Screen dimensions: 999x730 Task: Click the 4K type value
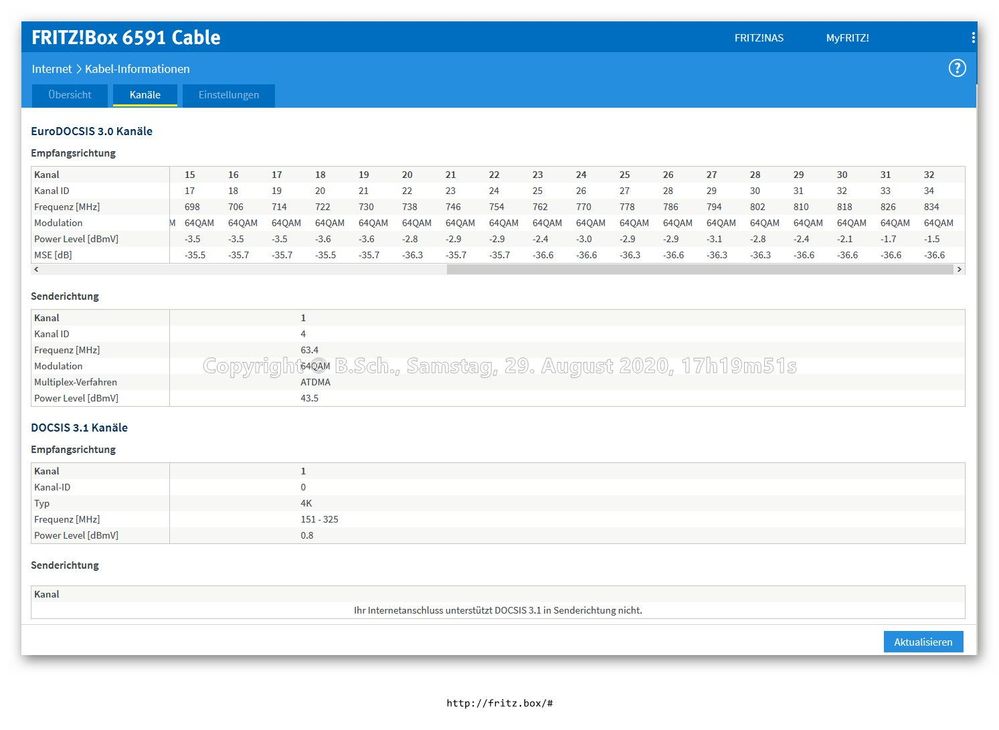306,503
